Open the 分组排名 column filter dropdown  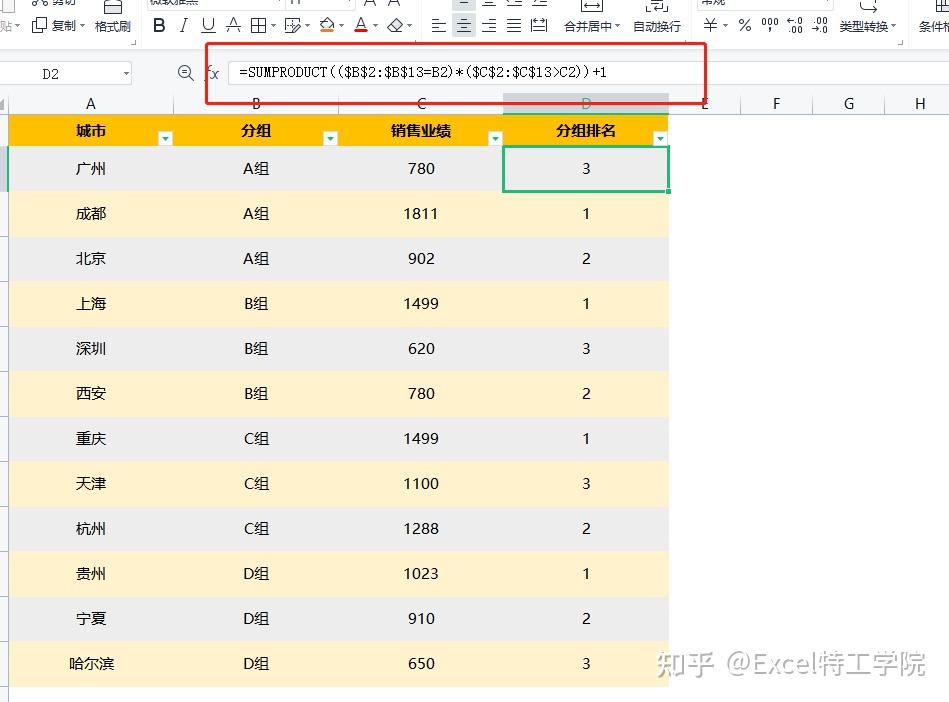(x=660, y=139)
